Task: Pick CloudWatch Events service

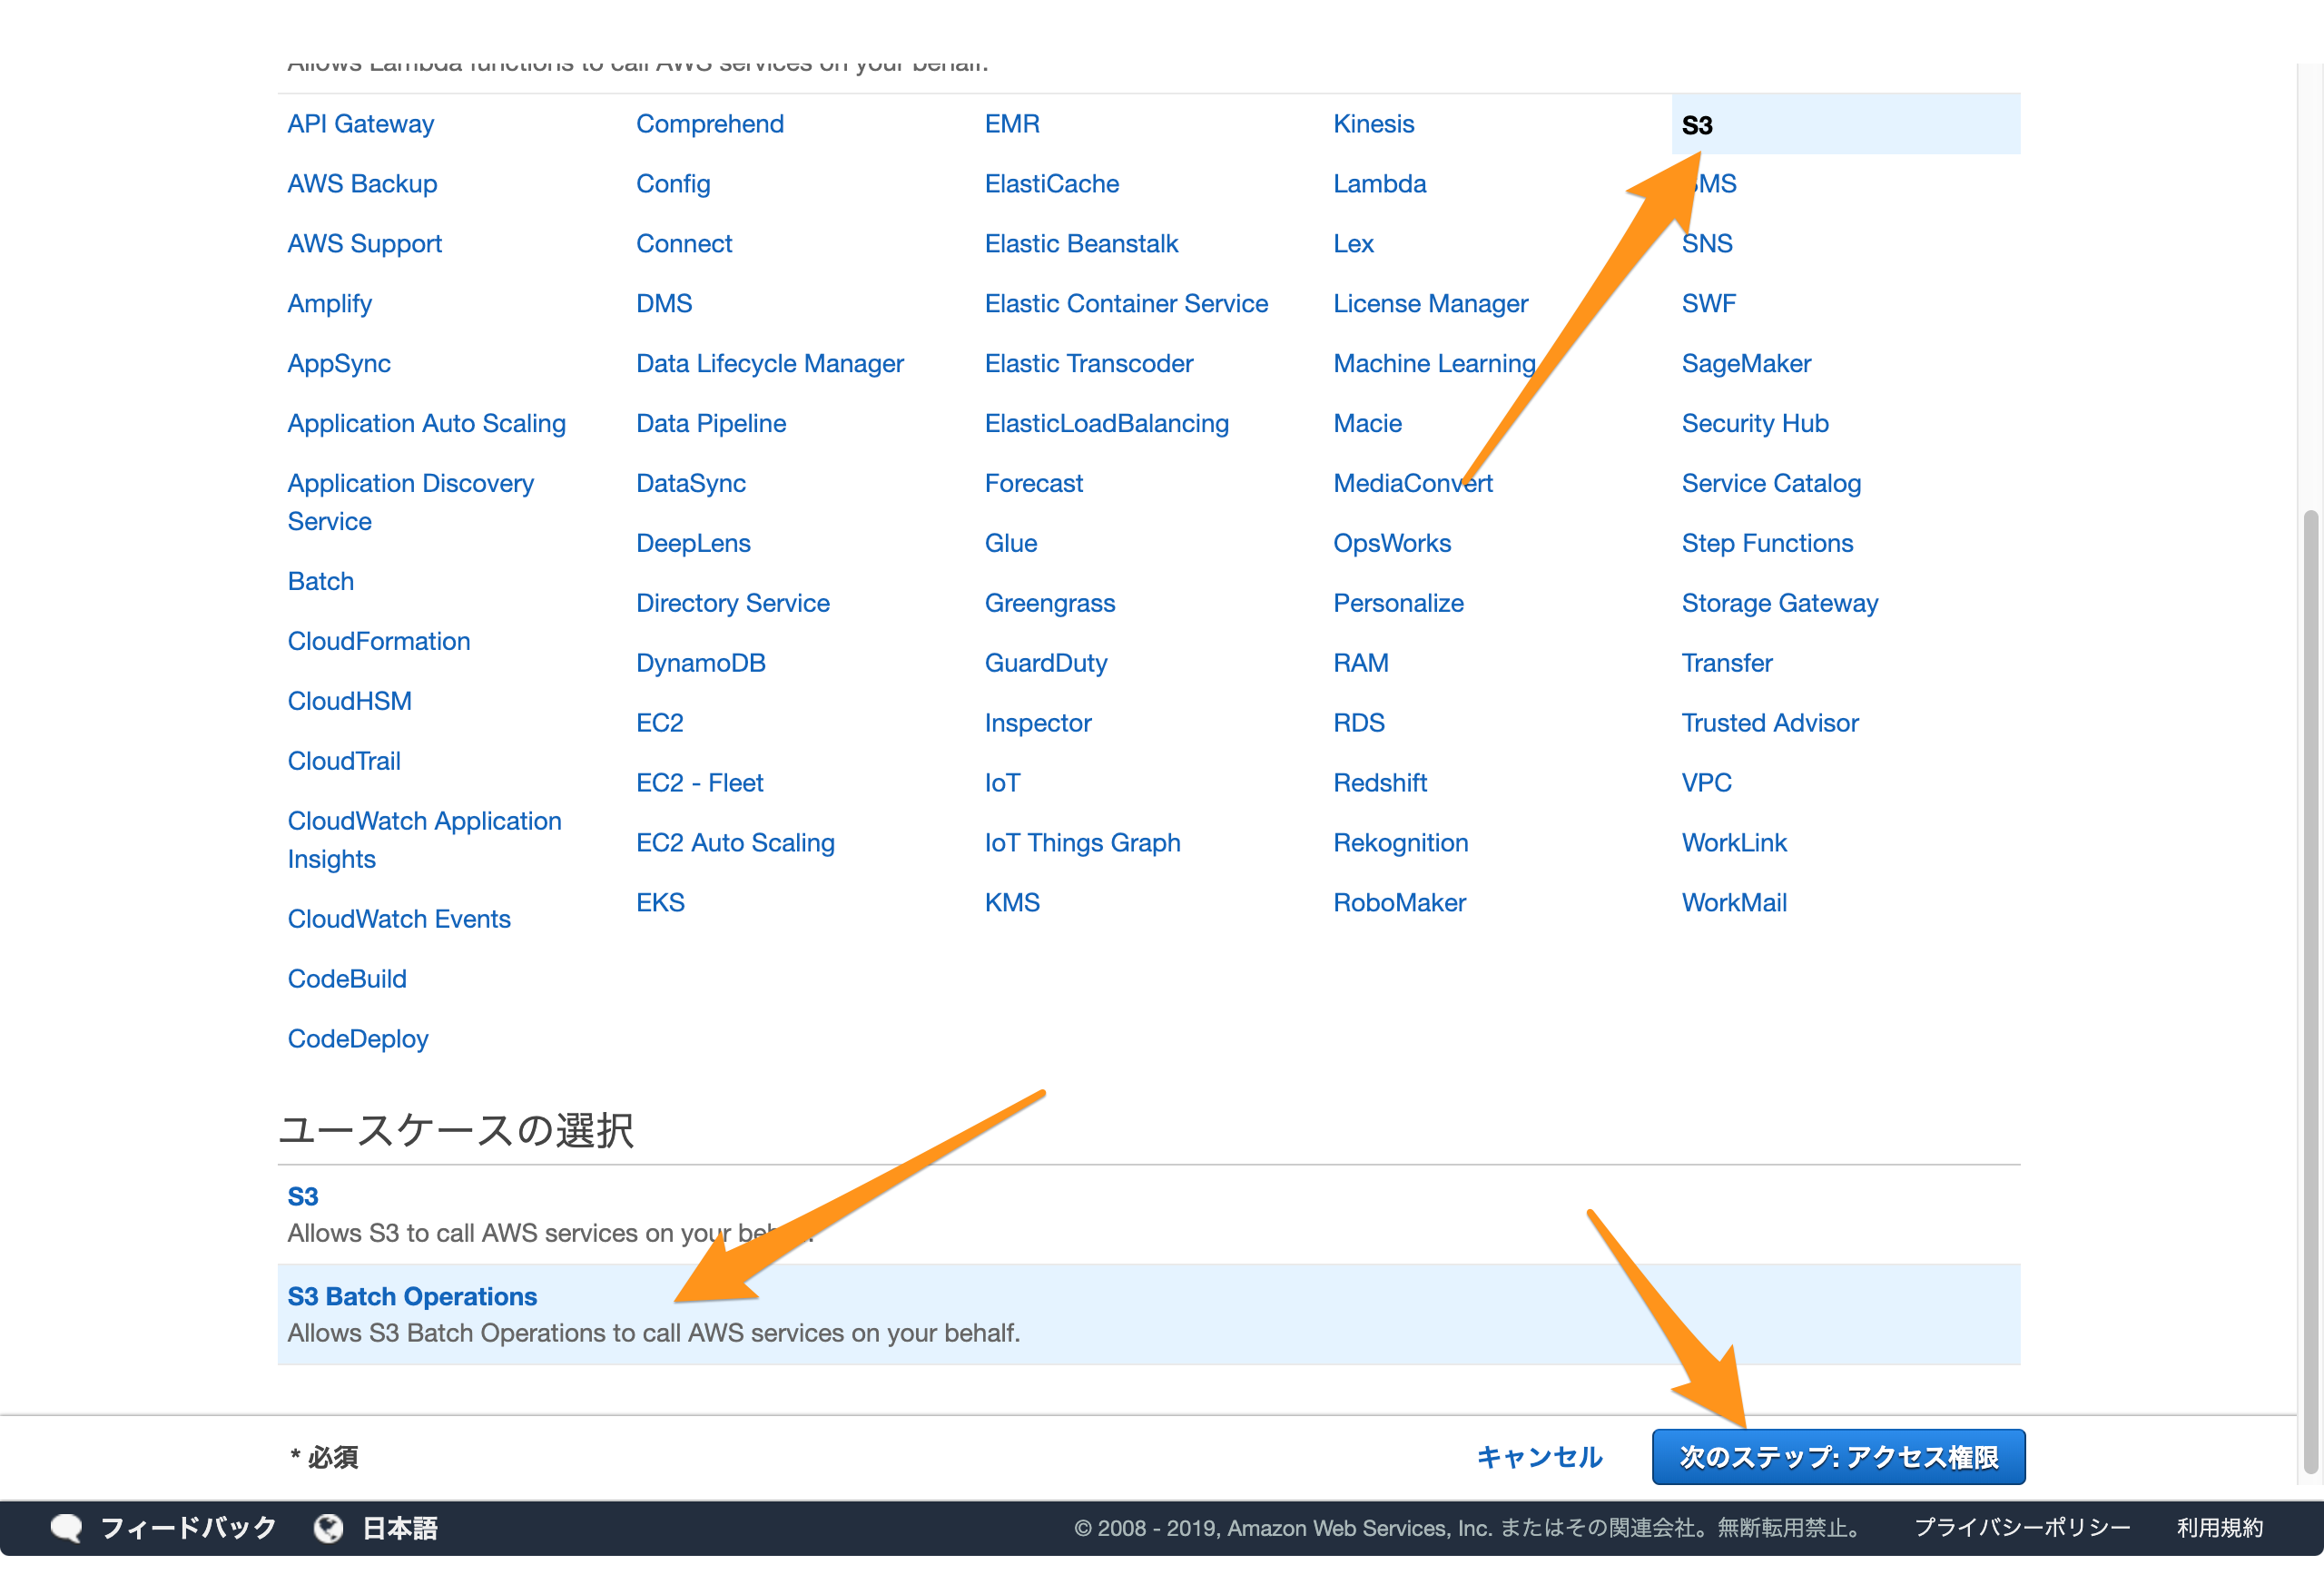Action: 398,919
